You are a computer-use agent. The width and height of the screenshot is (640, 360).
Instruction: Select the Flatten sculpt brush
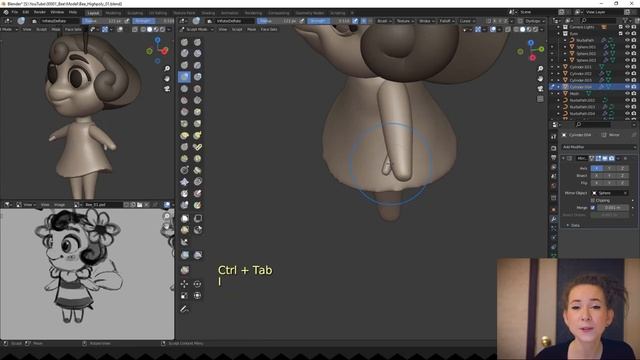click(184, 100)
